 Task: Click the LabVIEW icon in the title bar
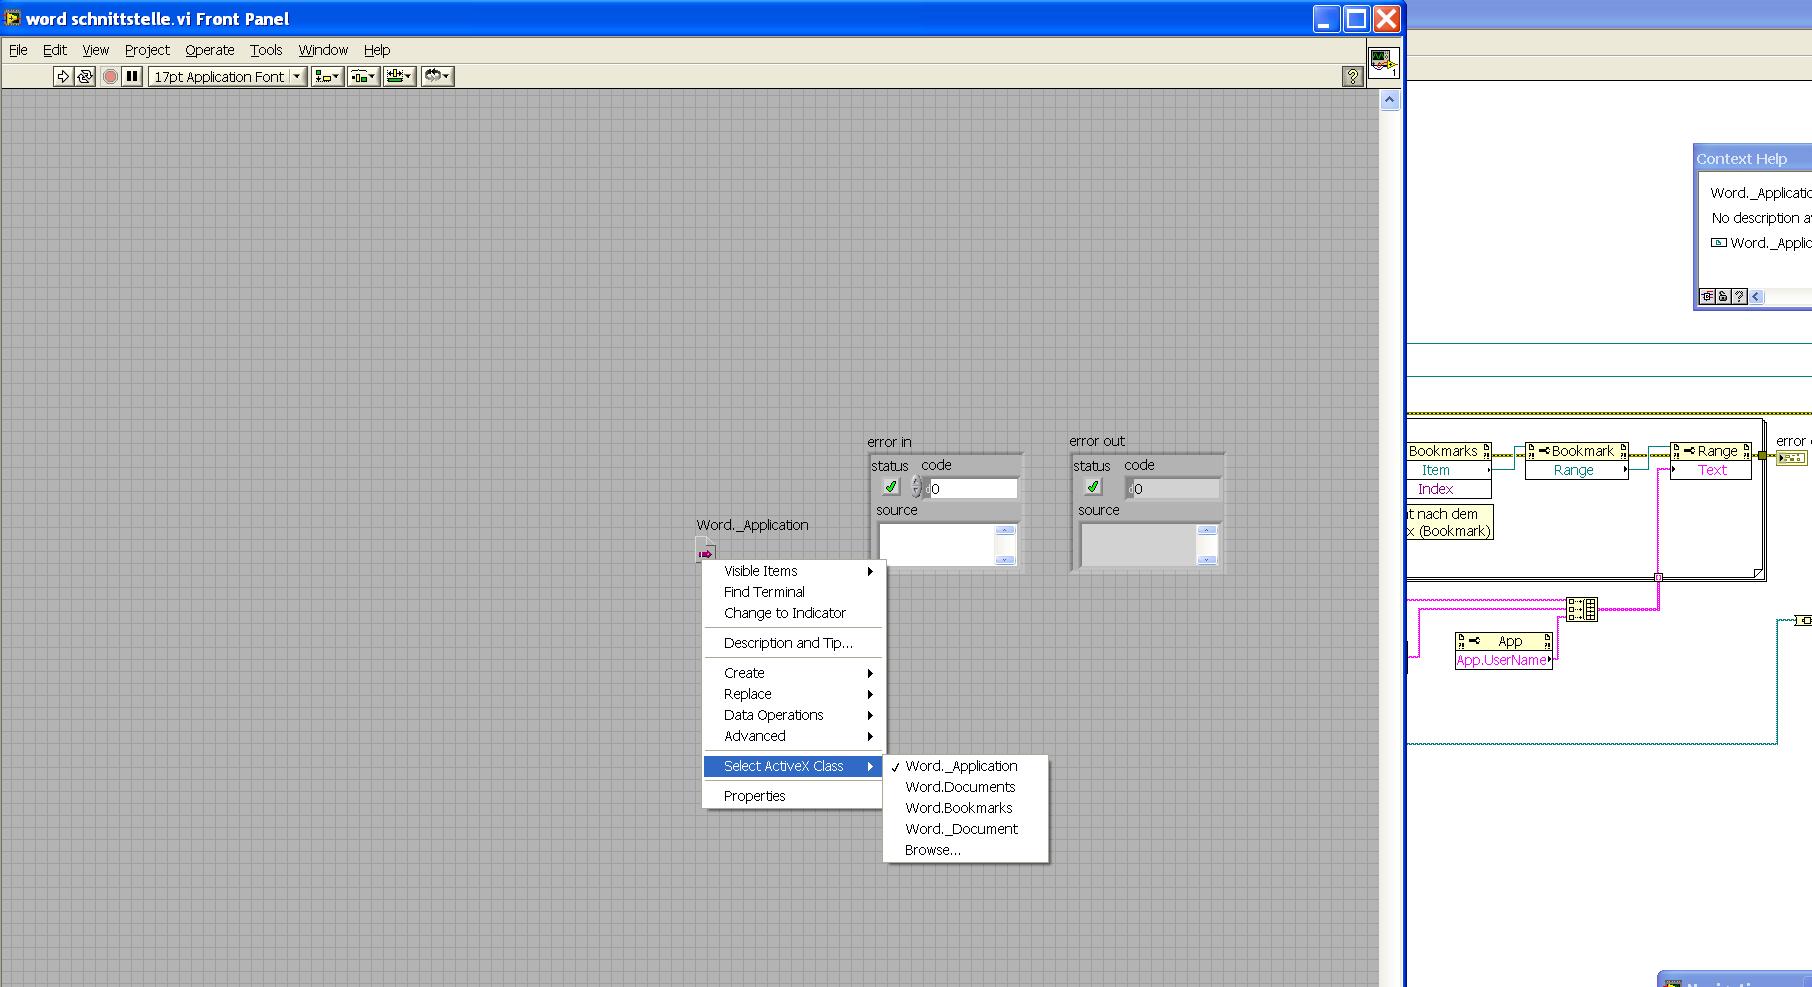[13, 18]
